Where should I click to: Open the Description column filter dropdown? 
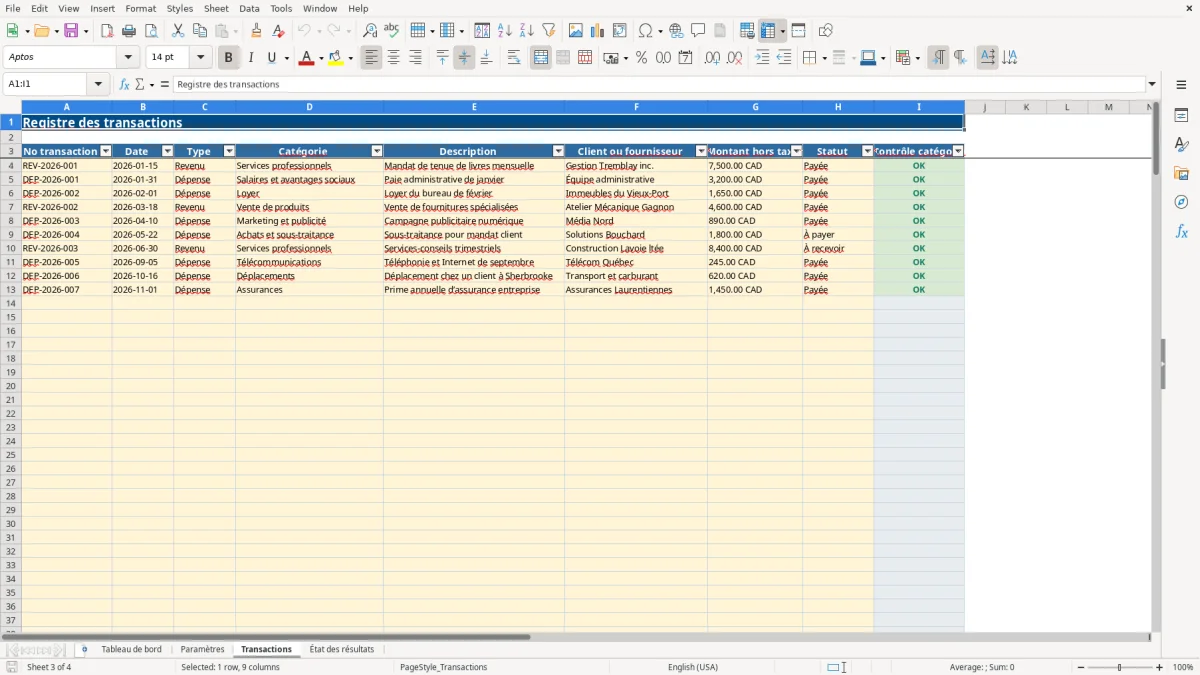558,152
